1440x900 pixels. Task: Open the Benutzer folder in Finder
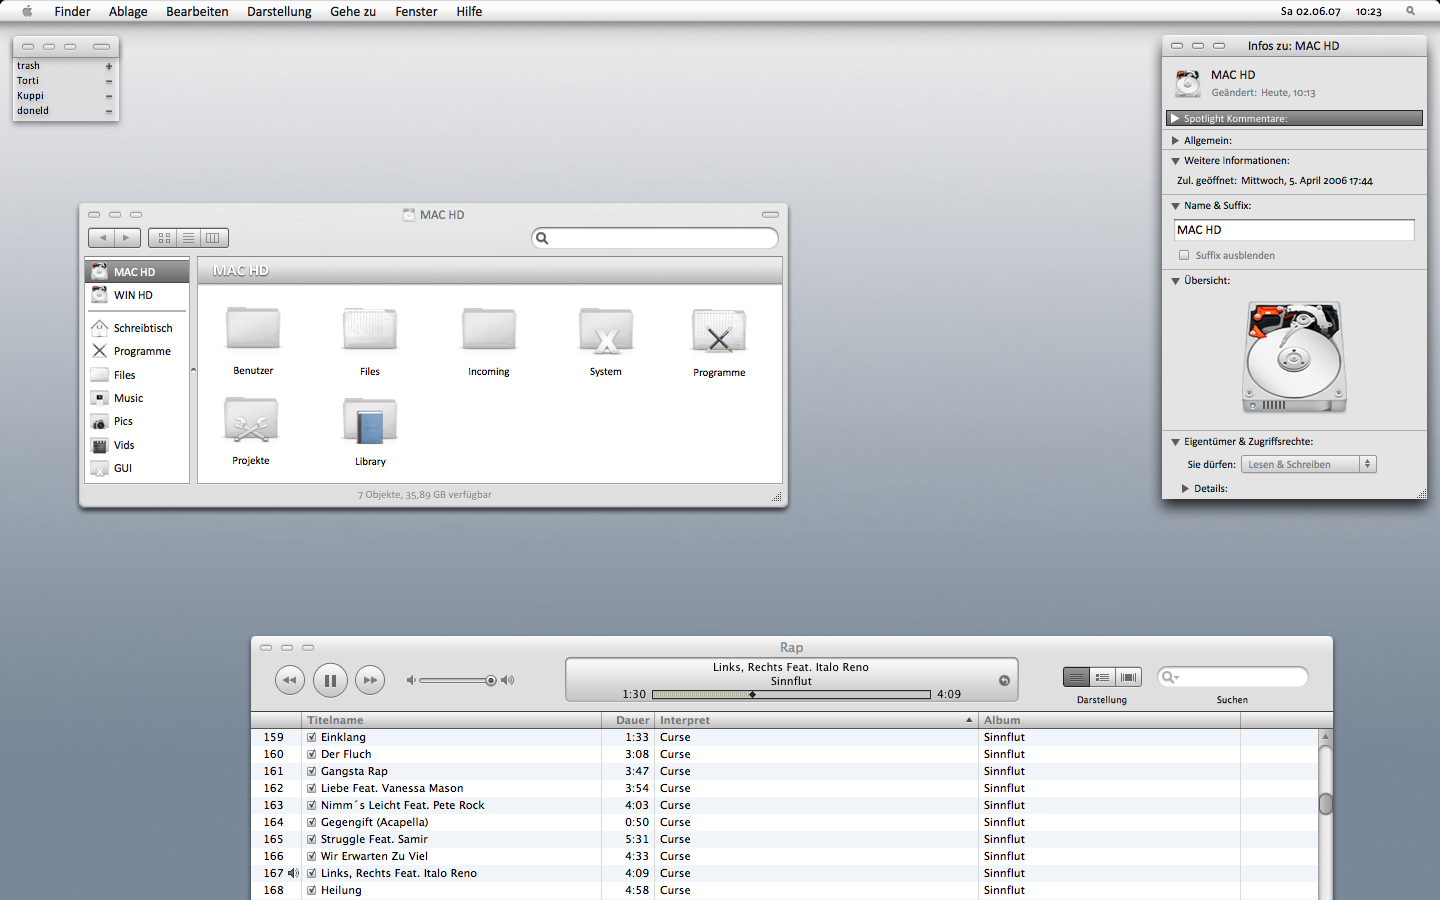click(253, 329)
